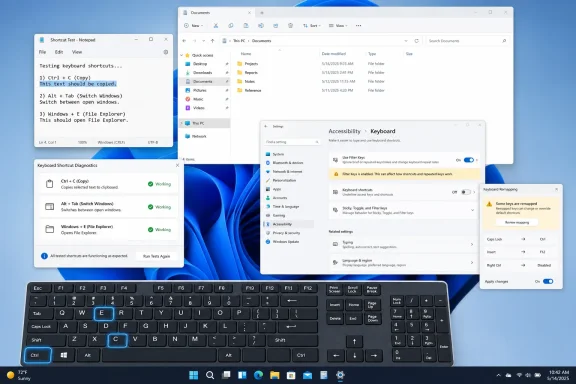Open File Explorer from the taskbar
This screenshot has height=384, width=576.
point(274,375)
